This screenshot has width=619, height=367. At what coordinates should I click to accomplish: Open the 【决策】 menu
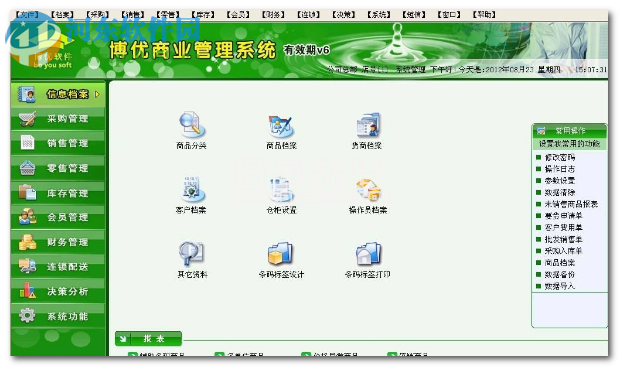coord(343,15)
